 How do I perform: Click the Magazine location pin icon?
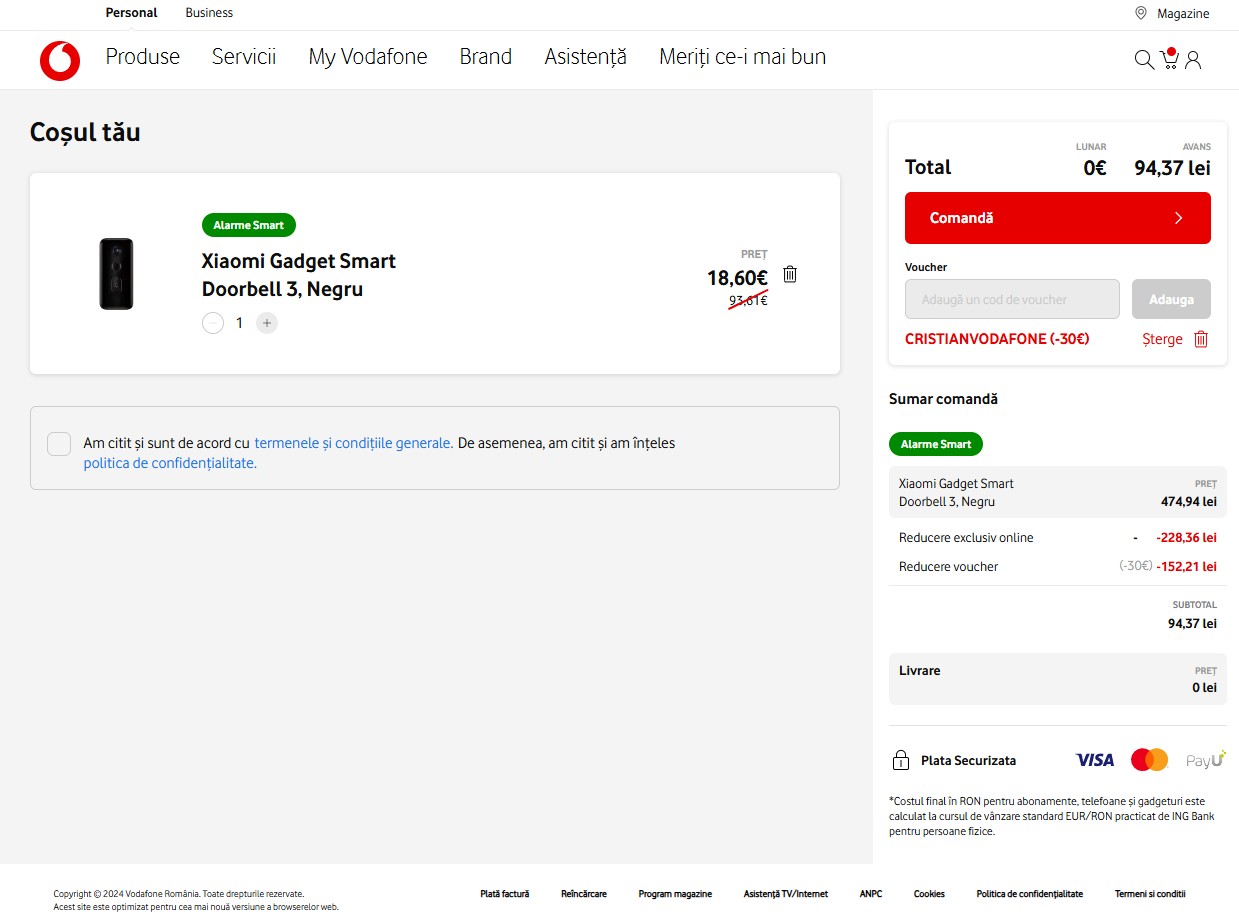click(1141, 13)
